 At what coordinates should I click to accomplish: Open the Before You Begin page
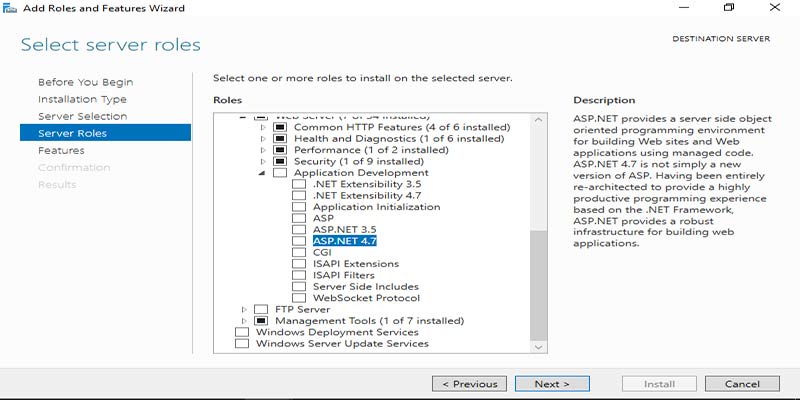pos(85,82)
